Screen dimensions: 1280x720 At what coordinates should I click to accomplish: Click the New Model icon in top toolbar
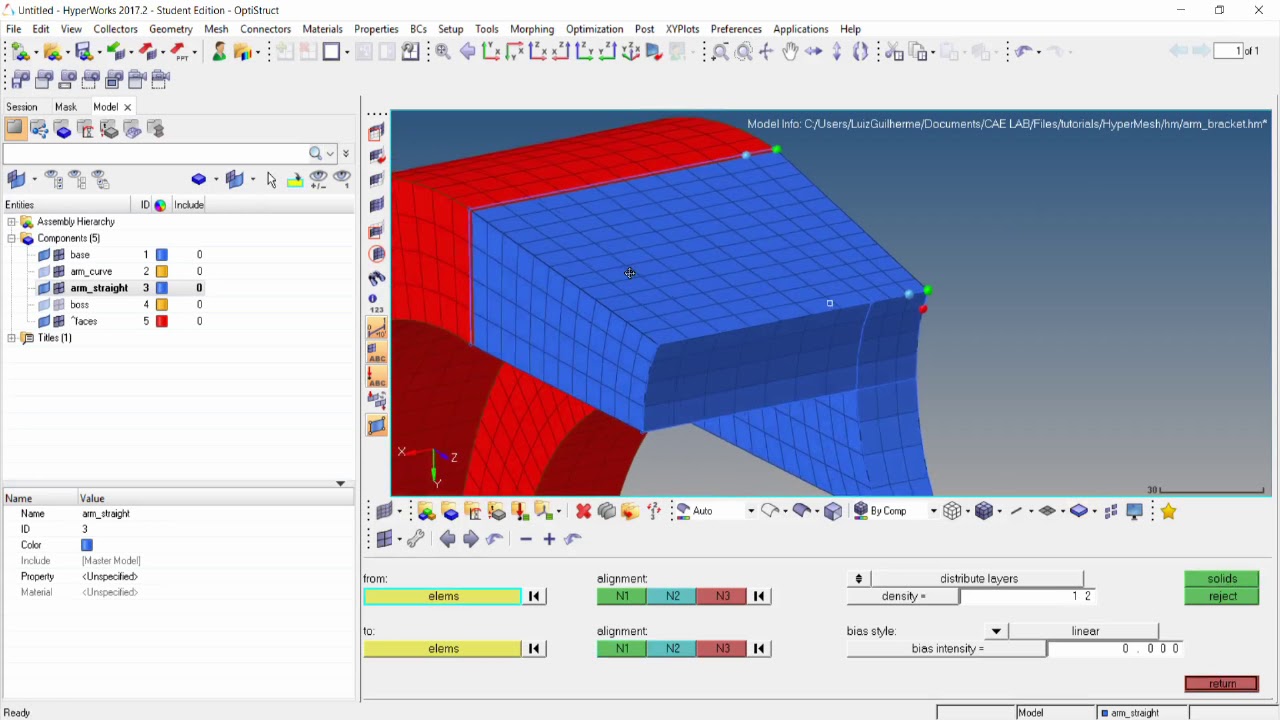pos(20,51)
